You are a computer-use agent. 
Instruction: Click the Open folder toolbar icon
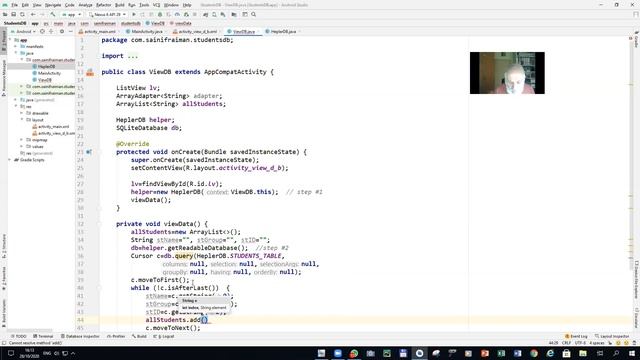5,14
